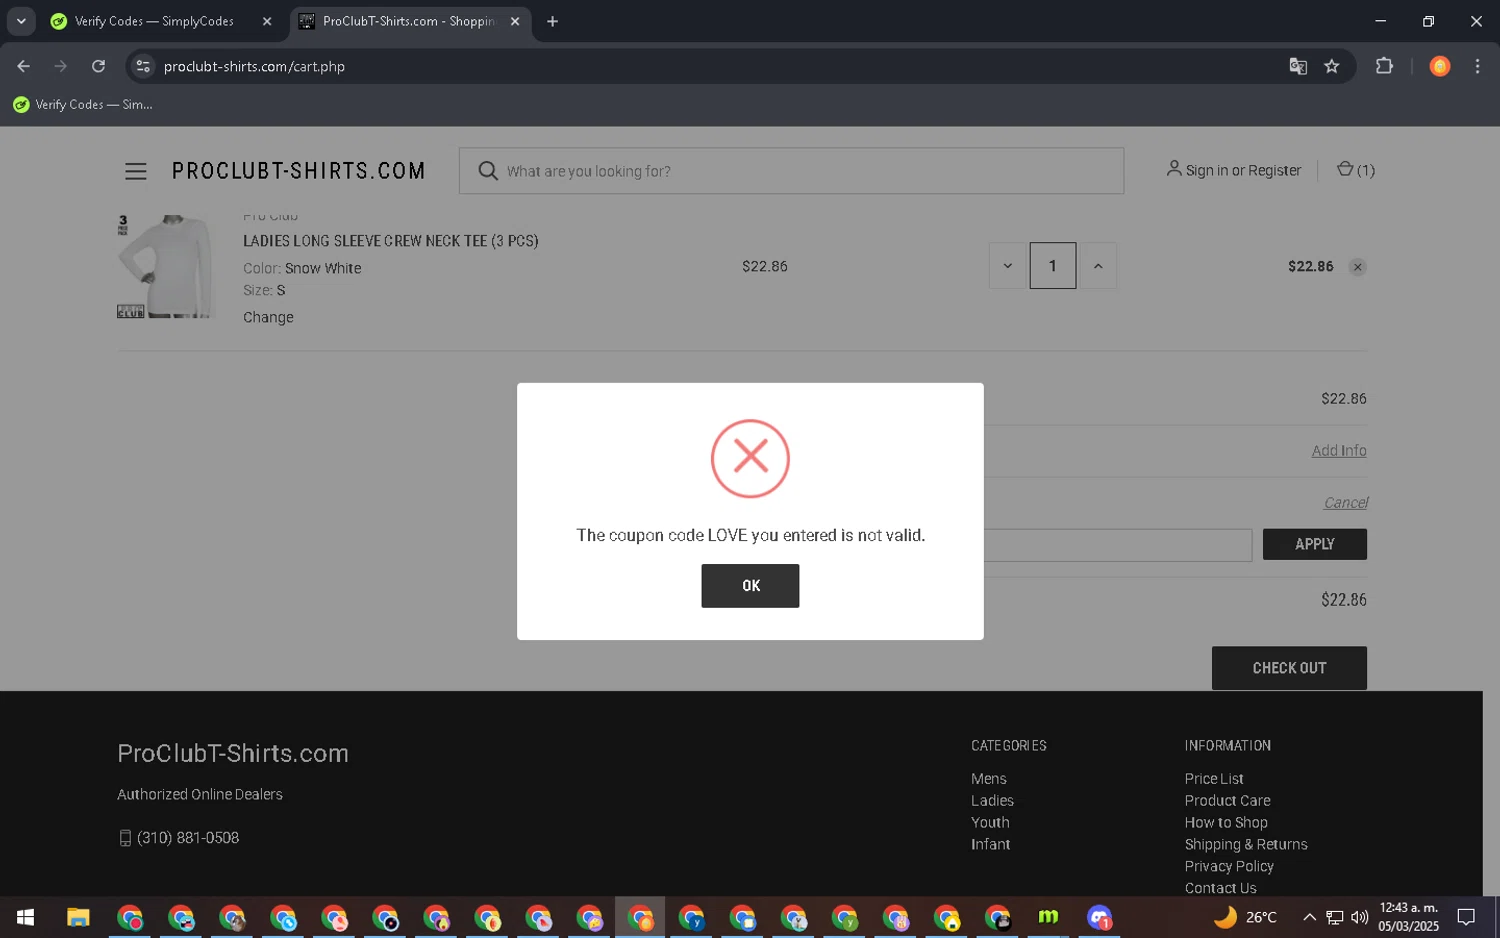Screen dimensions: 1500x938
Task: Open the Extensions puzzle icon
Action: (1384, 66)
